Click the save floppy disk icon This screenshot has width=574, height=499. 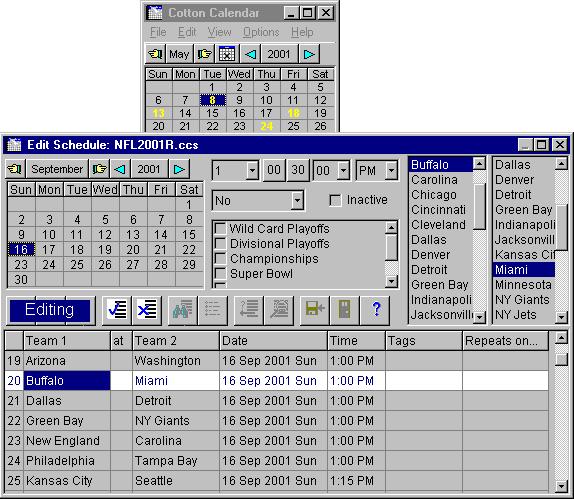pyautogui.click(x=314, y=310)
